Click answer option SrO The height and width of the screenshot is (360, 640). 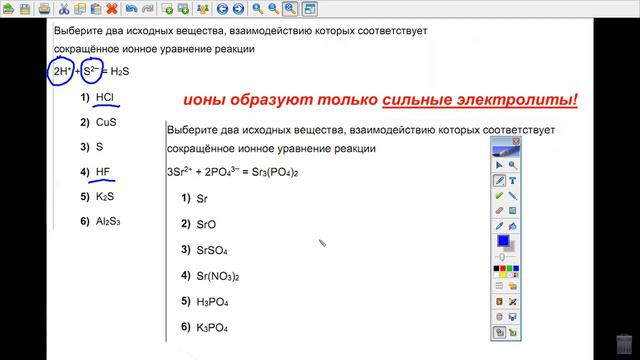click(x=206, y=224)
